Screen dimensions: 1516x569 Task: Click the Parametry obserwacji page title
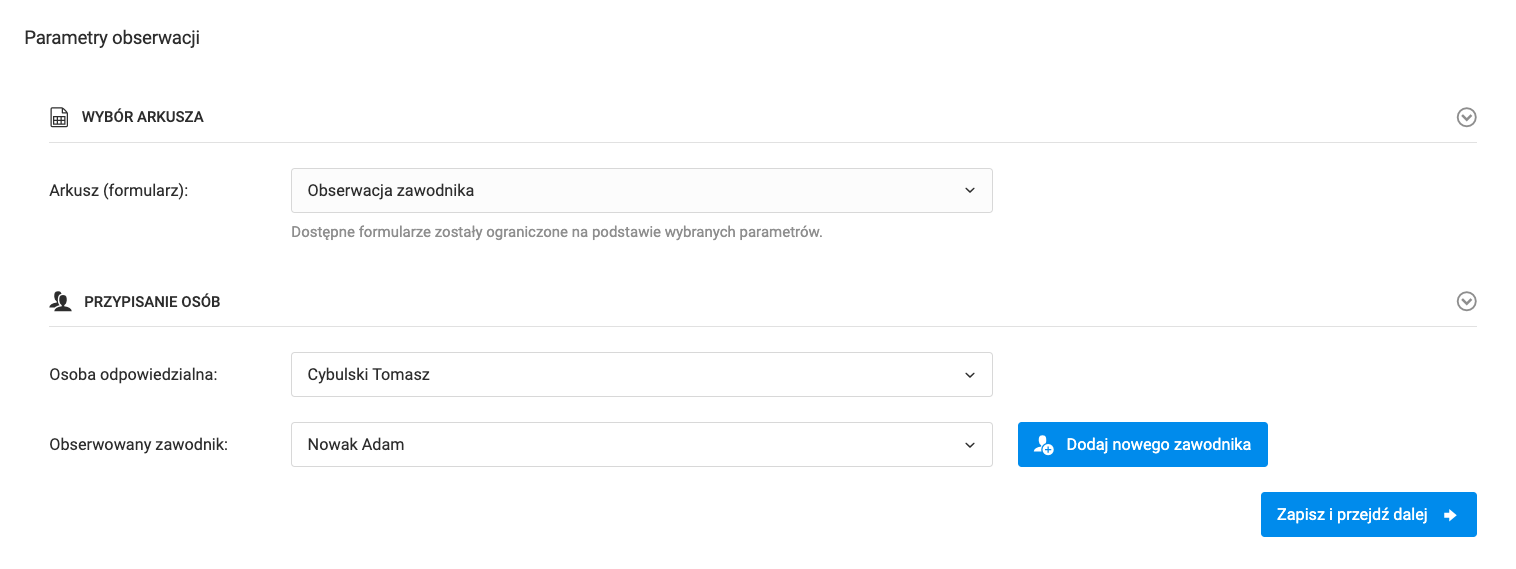click(112, 38)
